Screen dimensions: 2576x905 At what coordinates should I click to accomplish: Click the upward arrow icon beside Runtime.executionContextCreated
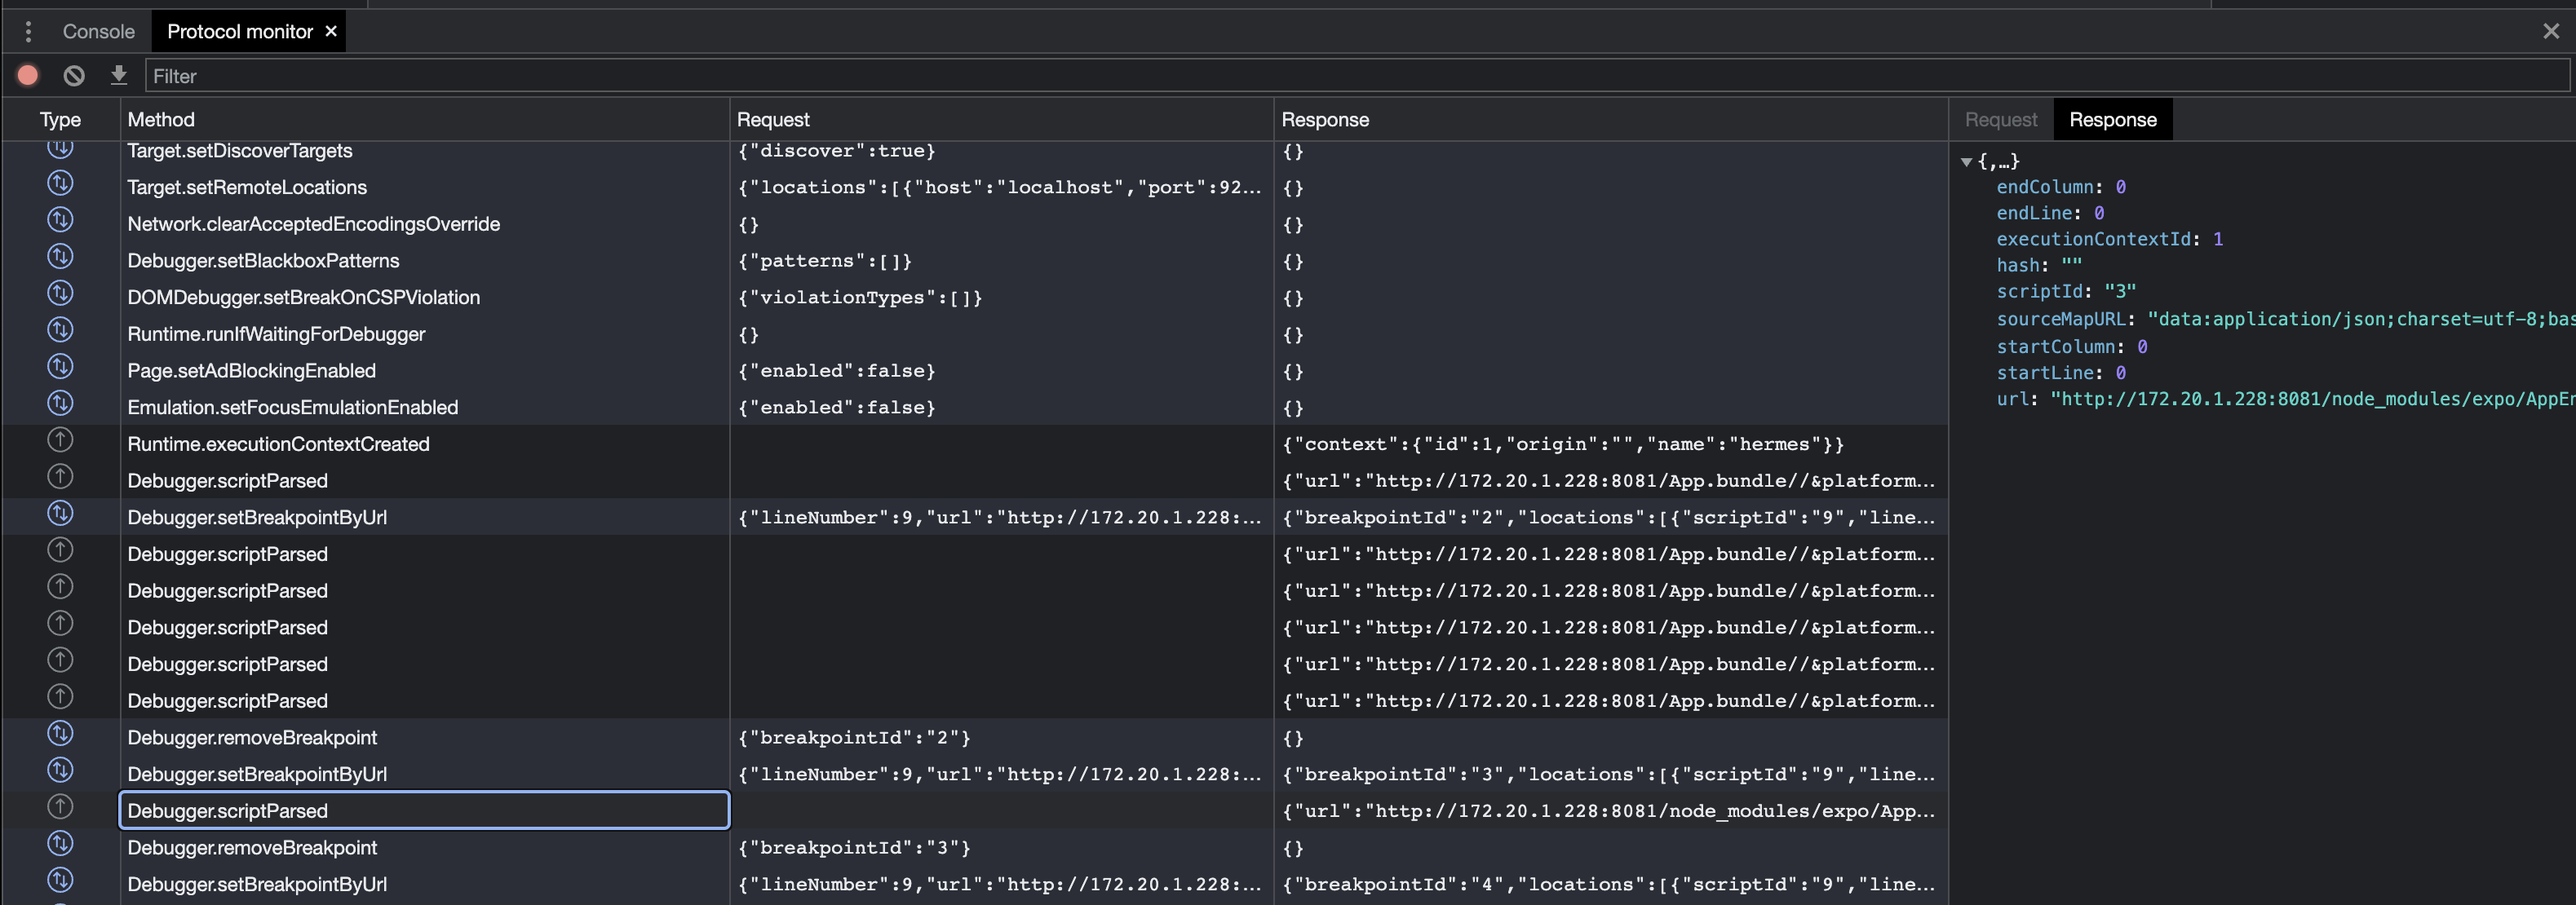coord(60,440)
